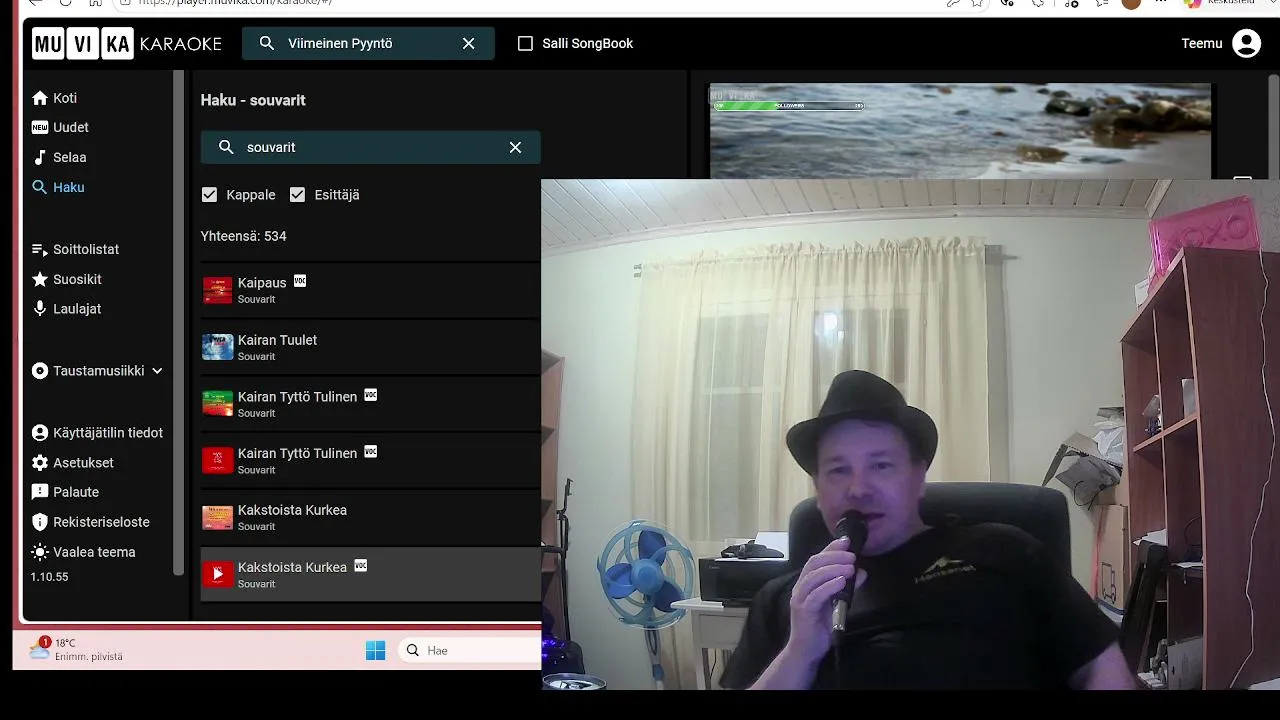Open Asetukset via the gear icon
Image resolution: width=1280 pixels, height=720 pixels.
point(40,463)
